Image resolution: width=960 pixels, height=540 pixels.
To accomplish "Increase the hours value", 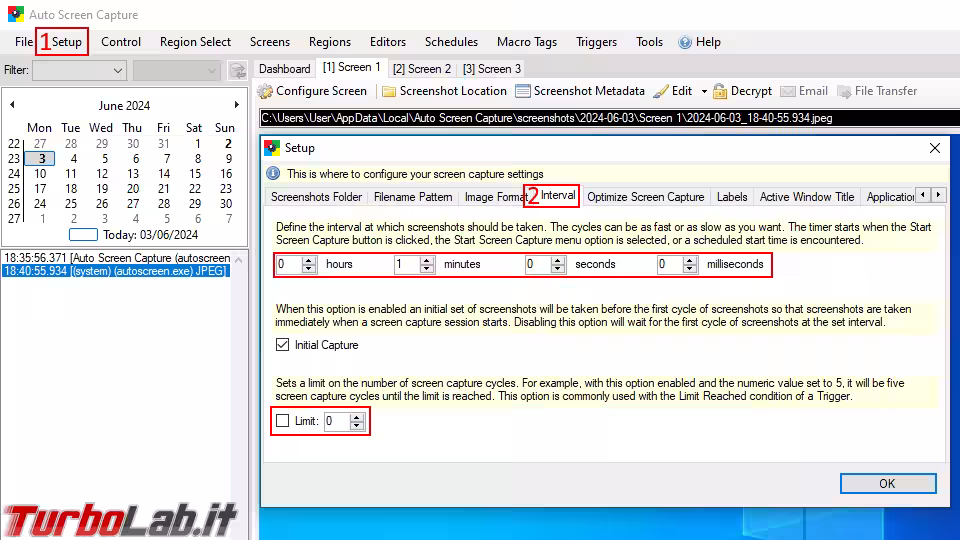I will [x=309, y=260].
